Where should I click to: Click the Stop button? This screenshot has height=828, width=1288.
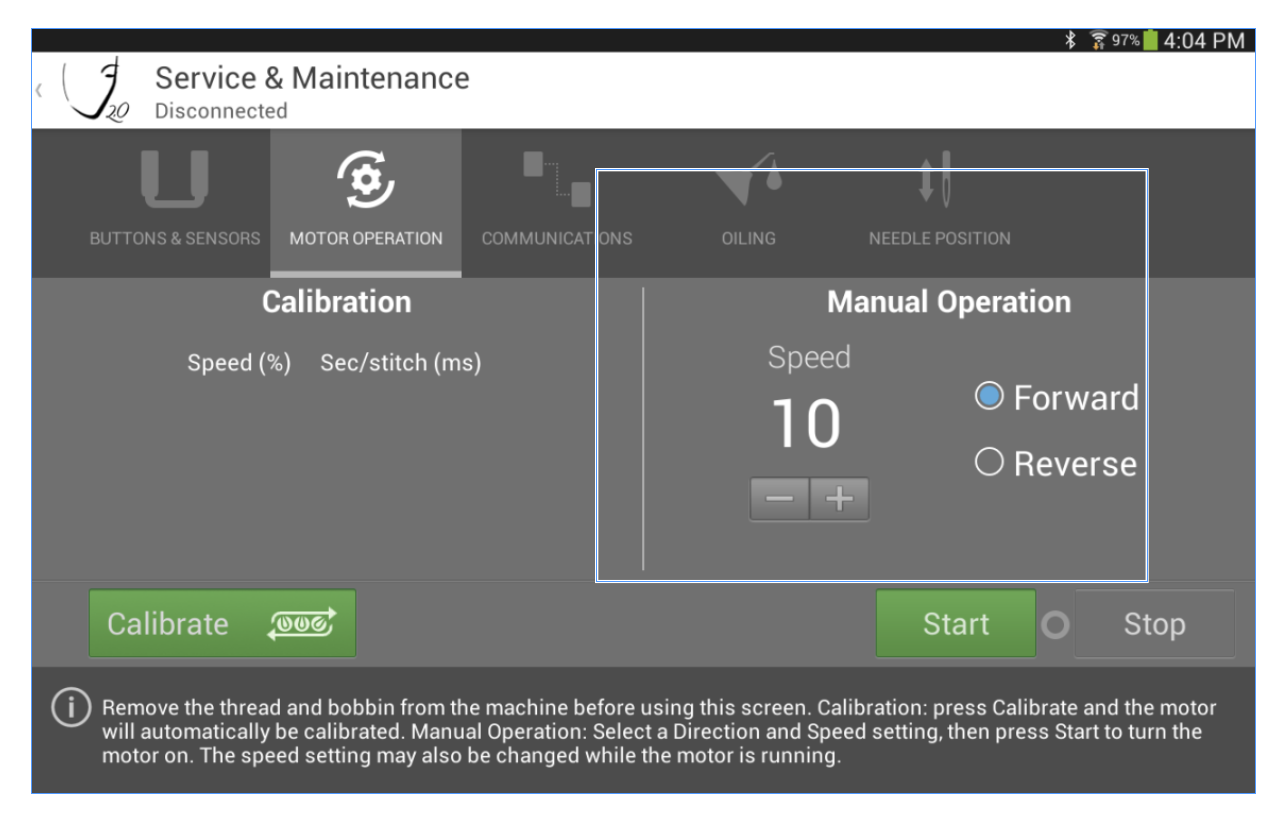1155,622
